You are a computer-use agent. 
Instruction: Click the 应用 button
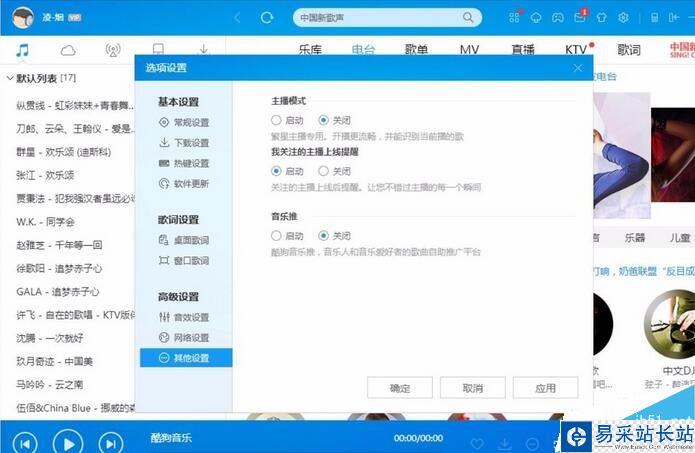545,388
